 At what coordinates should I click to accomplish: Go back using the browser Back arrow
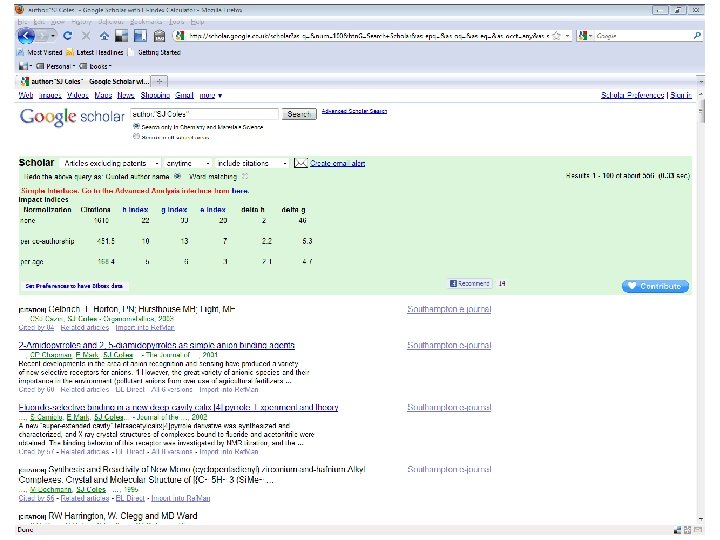(x=26, y=36)
